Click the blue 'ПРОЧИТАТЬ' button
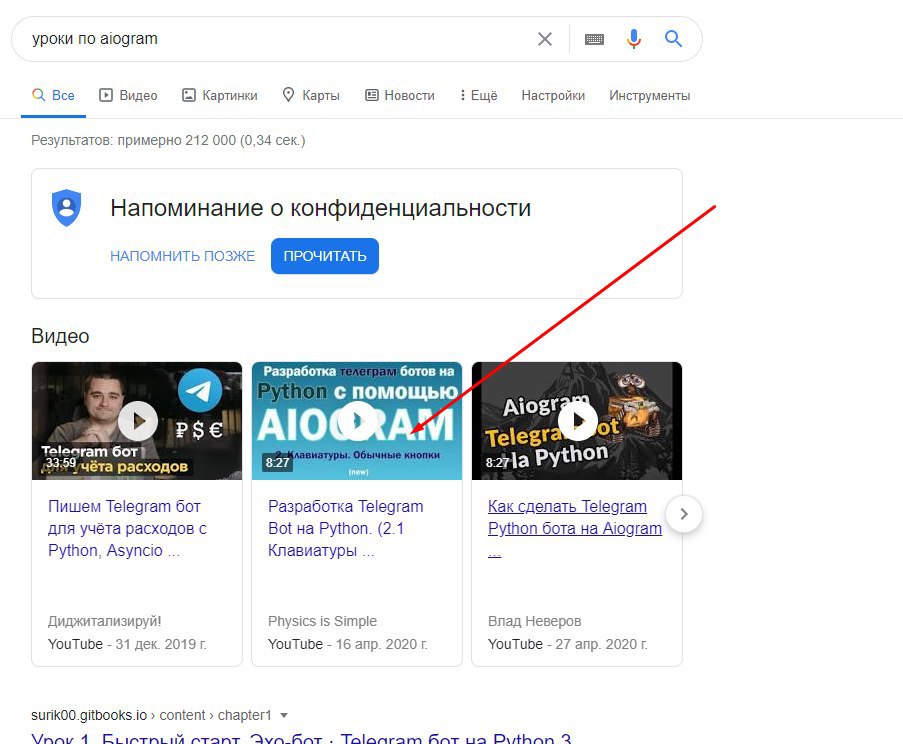The height and width of the screenshot is (744, 903). [325, 256]
